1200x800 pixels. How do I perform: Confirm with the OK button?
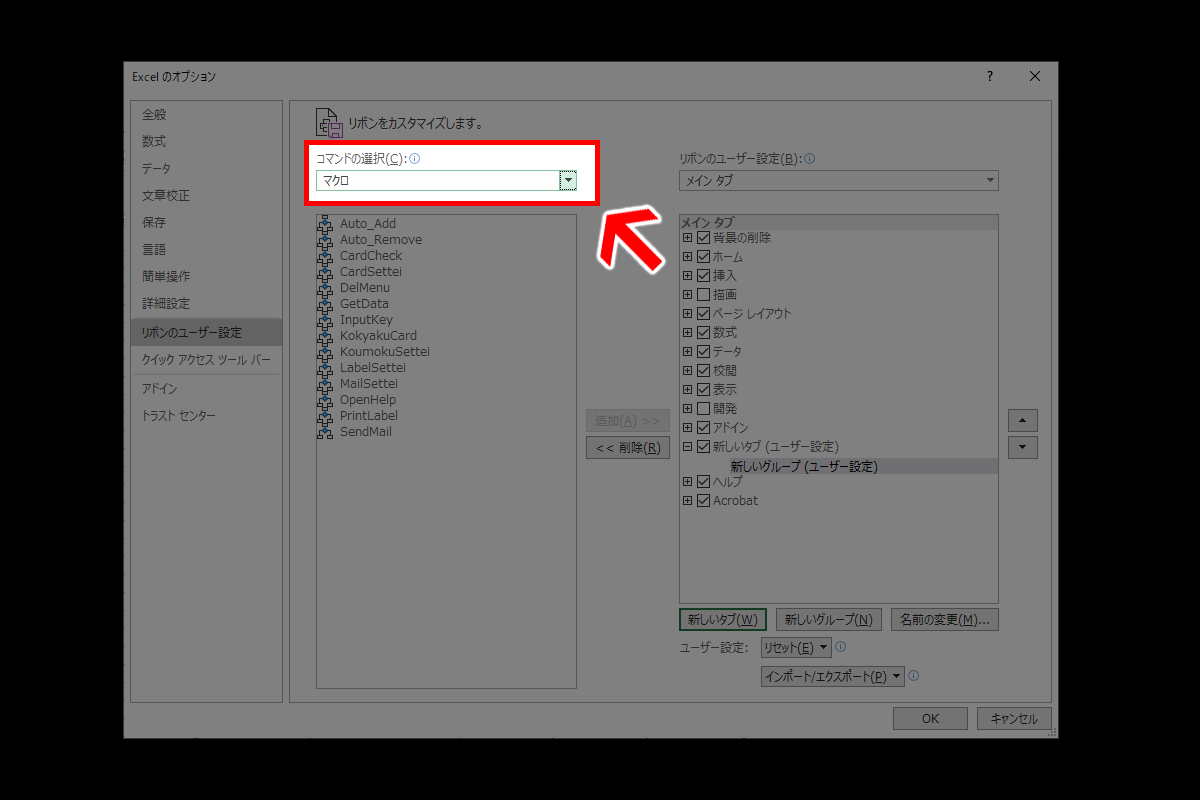point(930,718)
